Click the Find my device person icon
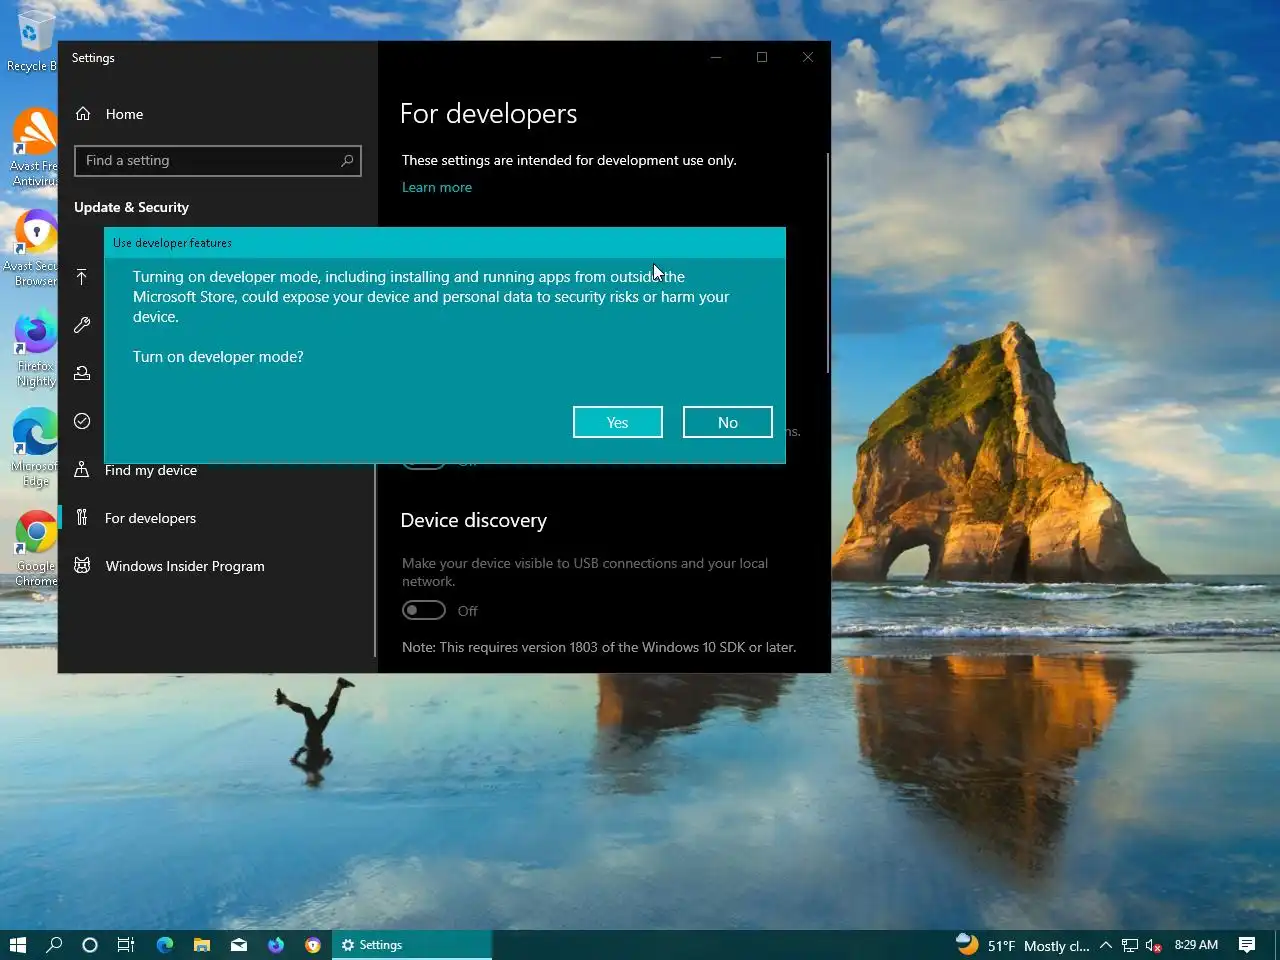Screen dimensions: 1280x960 [x=82, y=469]
